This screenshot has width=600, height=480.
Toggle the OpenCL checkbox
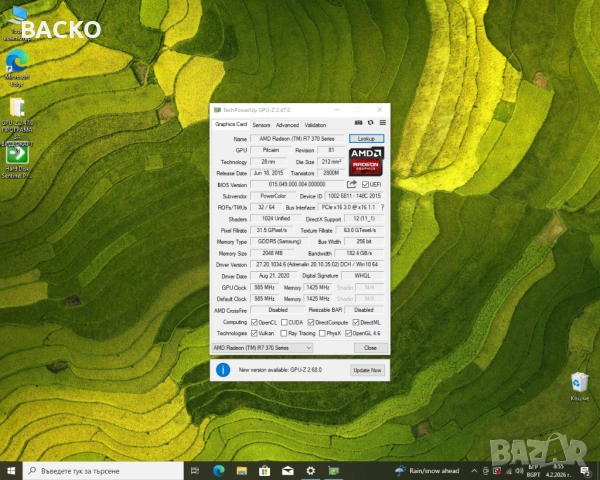point(256,323)
